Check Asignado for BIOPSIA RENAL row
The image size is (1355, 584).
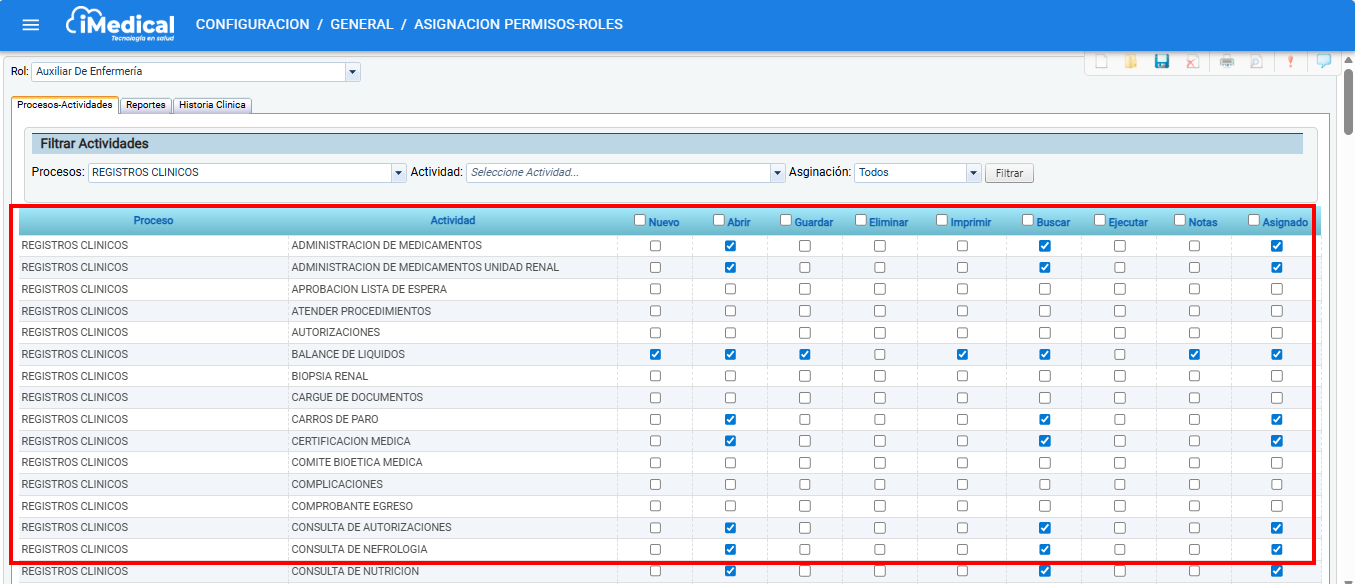point(1276,377)
